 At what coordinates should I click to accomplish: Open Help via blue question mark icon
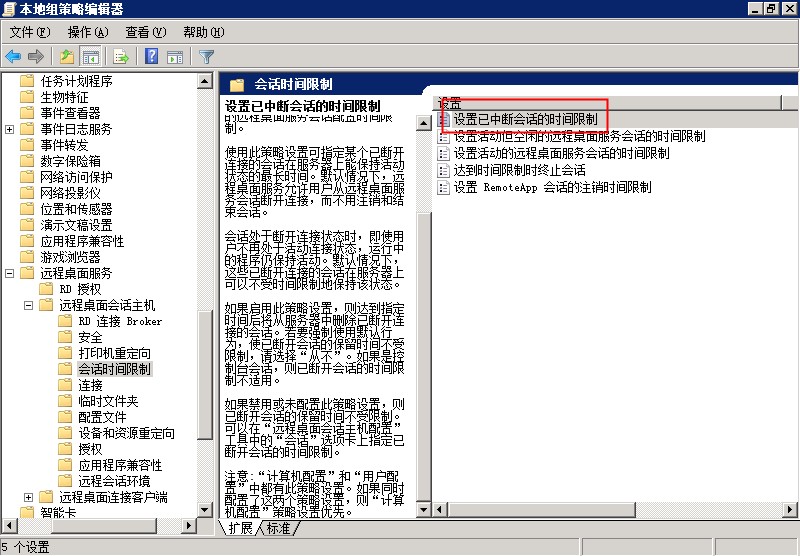pyautogui.click(x=152, y=57)
